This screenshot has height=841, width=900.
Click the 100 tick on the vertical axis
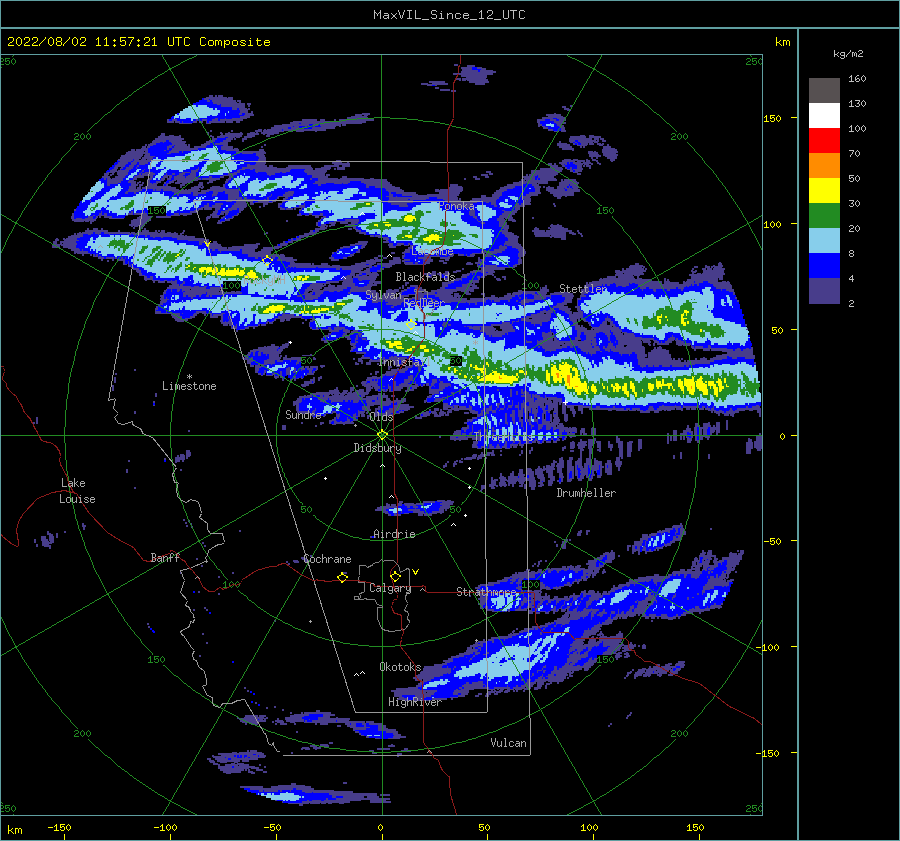[772, 224]
